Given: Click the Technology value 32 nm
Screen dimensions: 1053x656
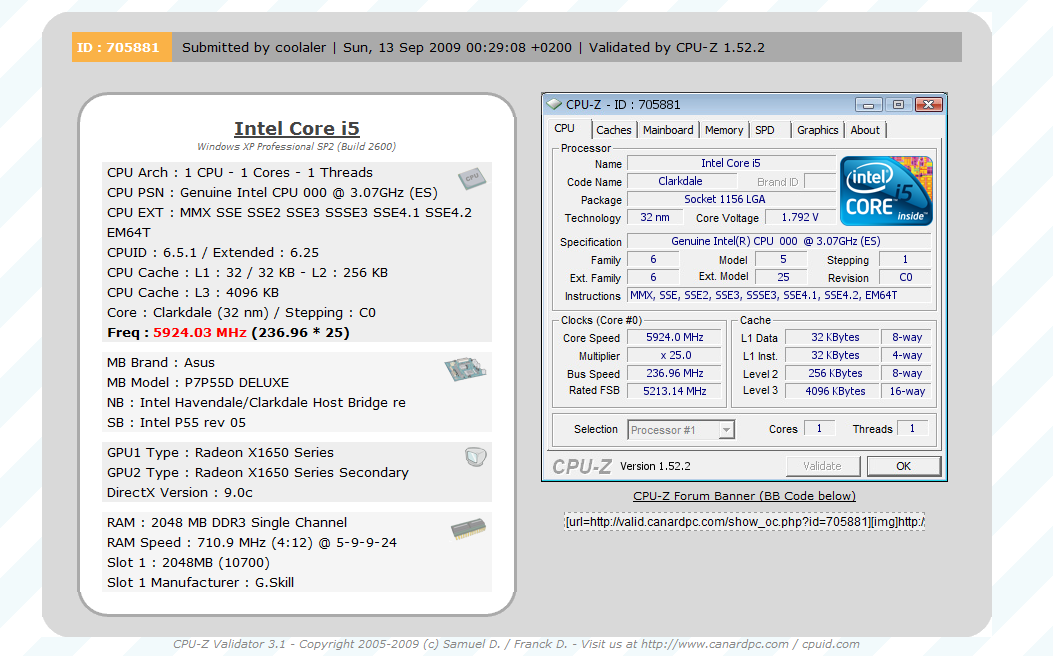Looking at the screenshot, I should tap(655, 218).
